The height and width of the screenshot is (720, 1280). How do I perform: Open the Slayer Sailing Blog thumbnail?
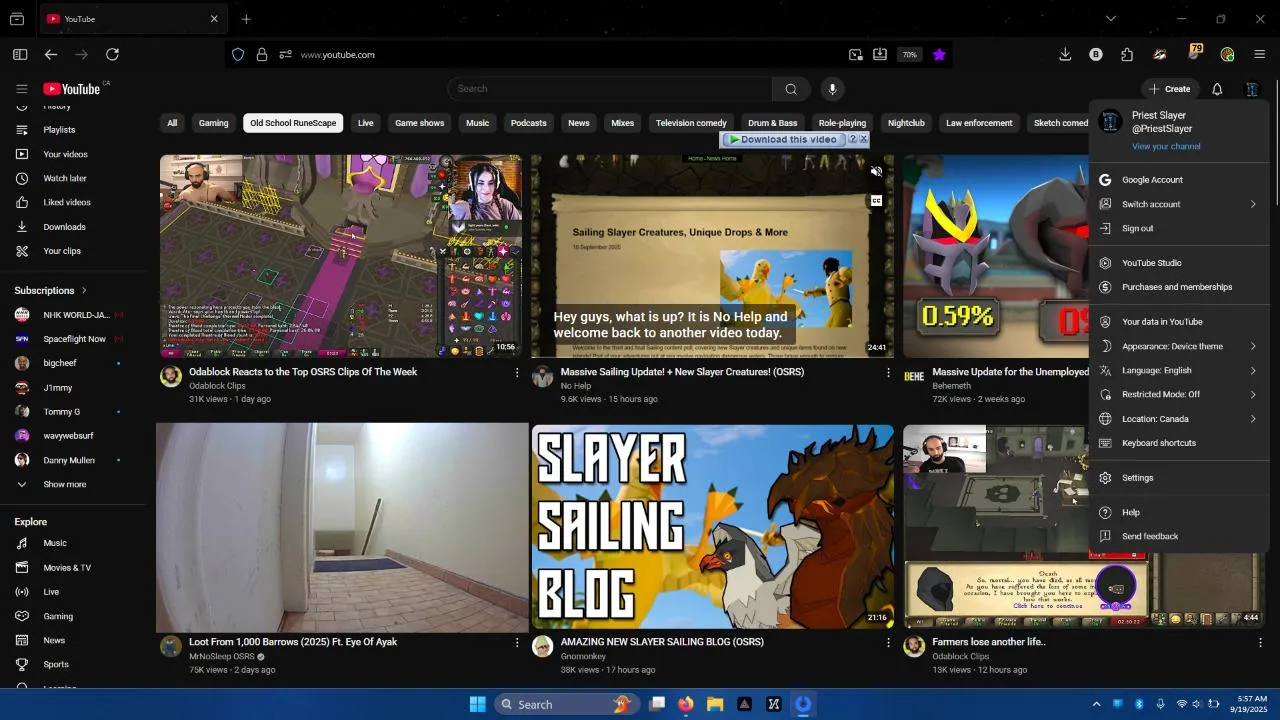[x=713, y=527]
